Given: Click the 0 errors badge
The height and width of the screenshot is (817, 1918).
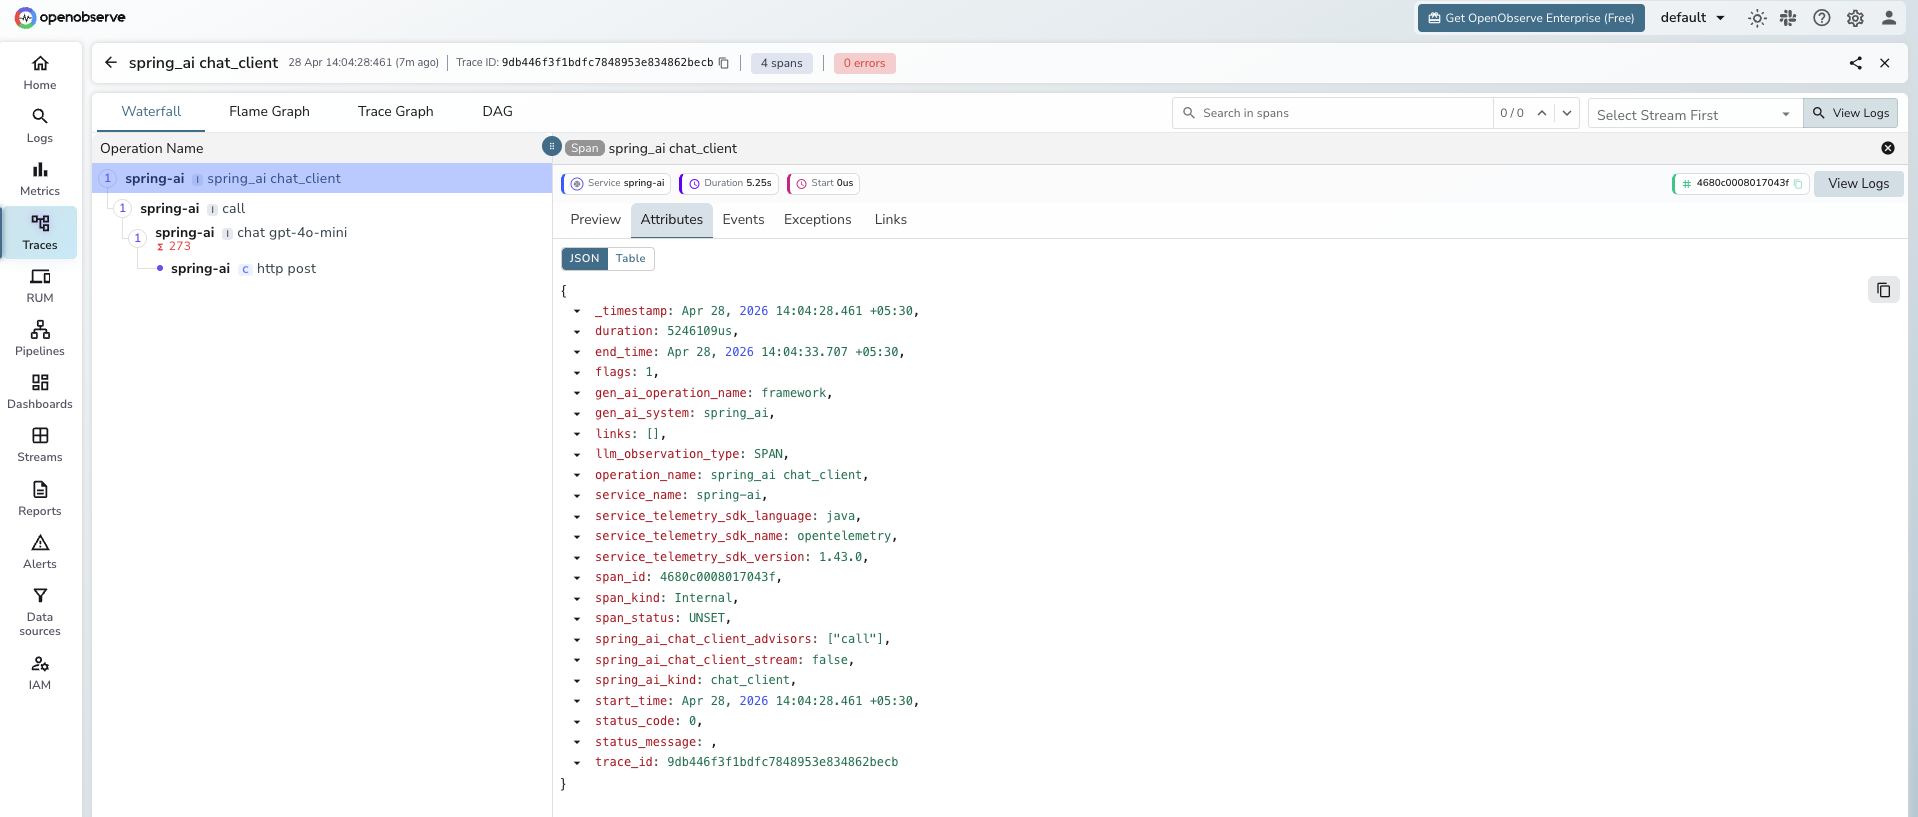Looking at the screenshot, I should tap(864, 63).
